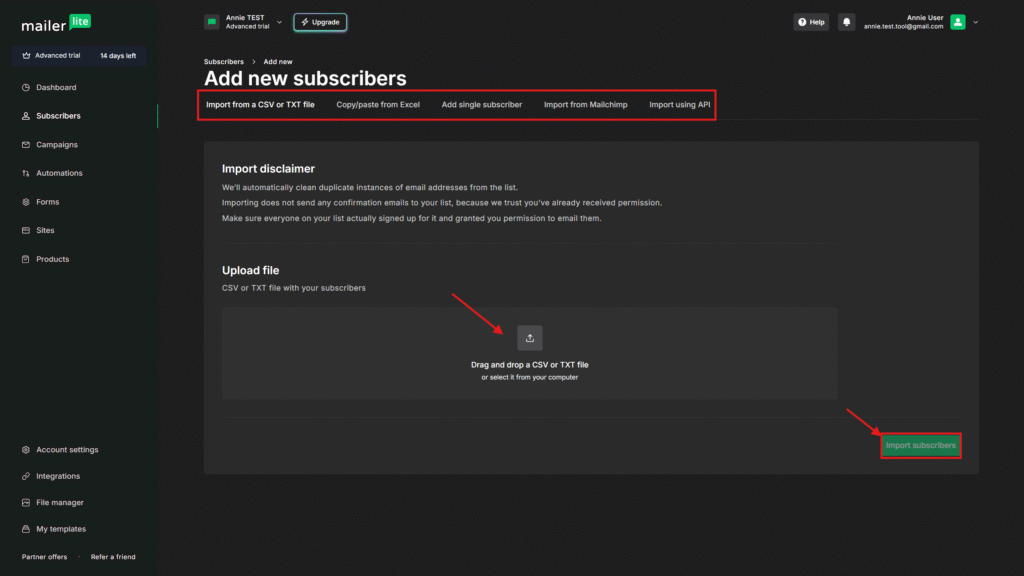Expand the user profile menu chevron
The height and width of the screenshot is (576, 1024).
coord(976,22)
